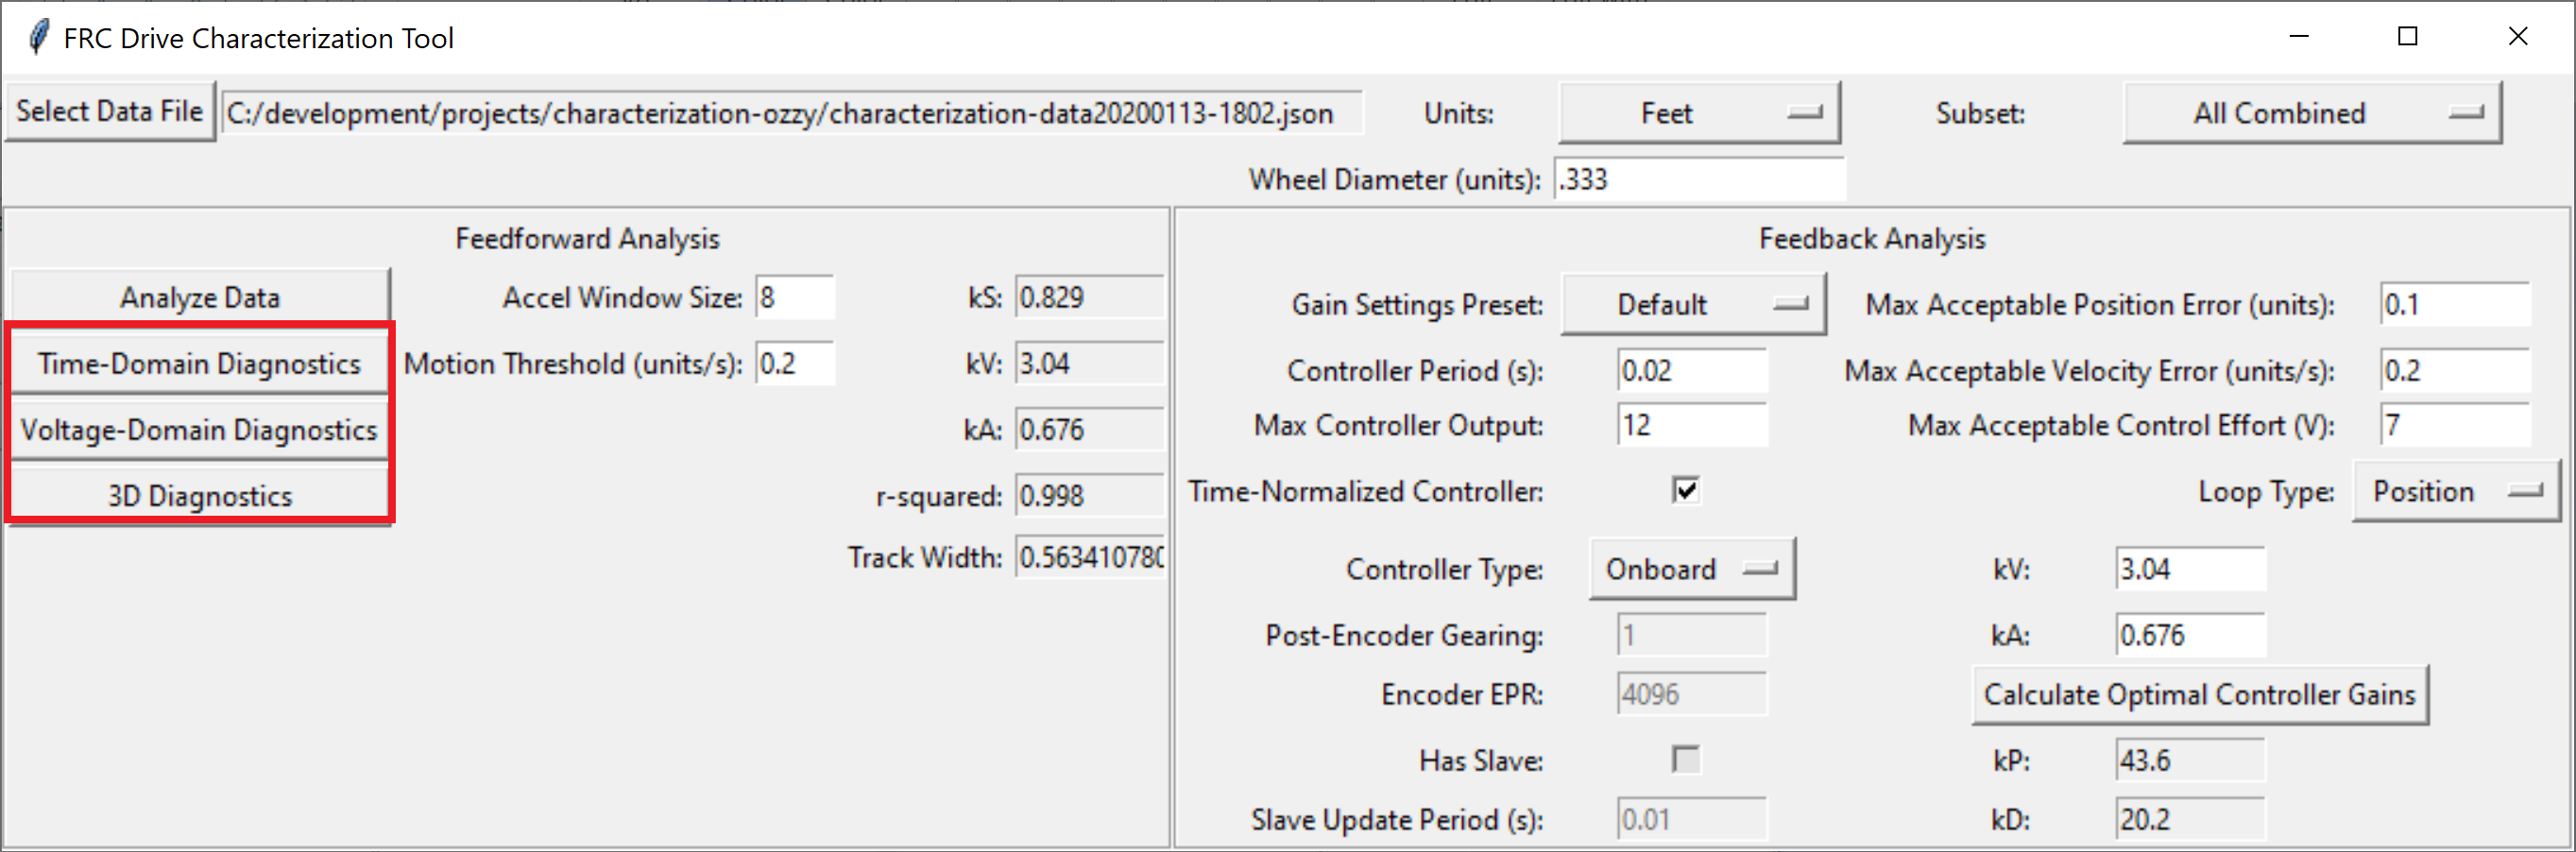Launch Voltage-Domain Diagnostics plot
2576x852 pixels.
[x=199, y=430]
